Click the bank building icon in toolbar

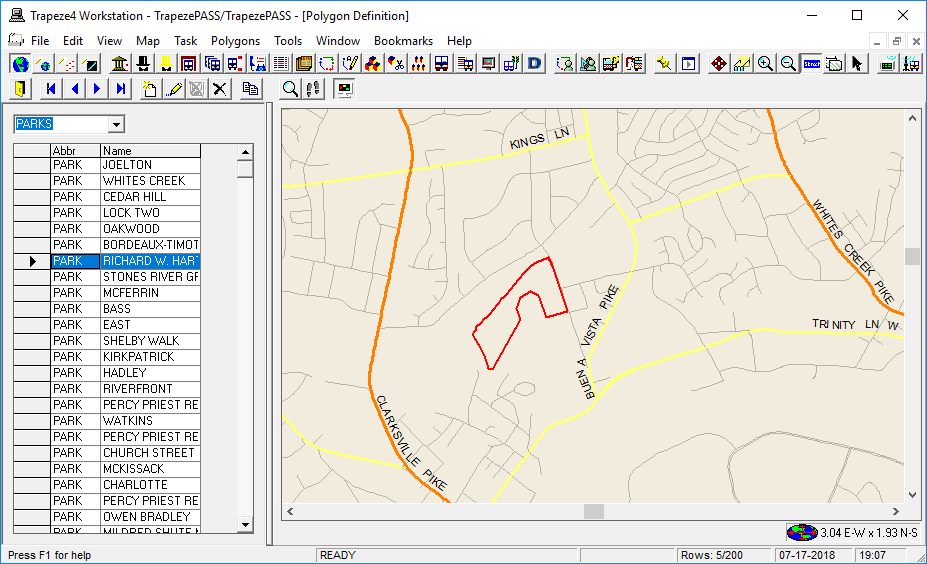pos(120,64)
